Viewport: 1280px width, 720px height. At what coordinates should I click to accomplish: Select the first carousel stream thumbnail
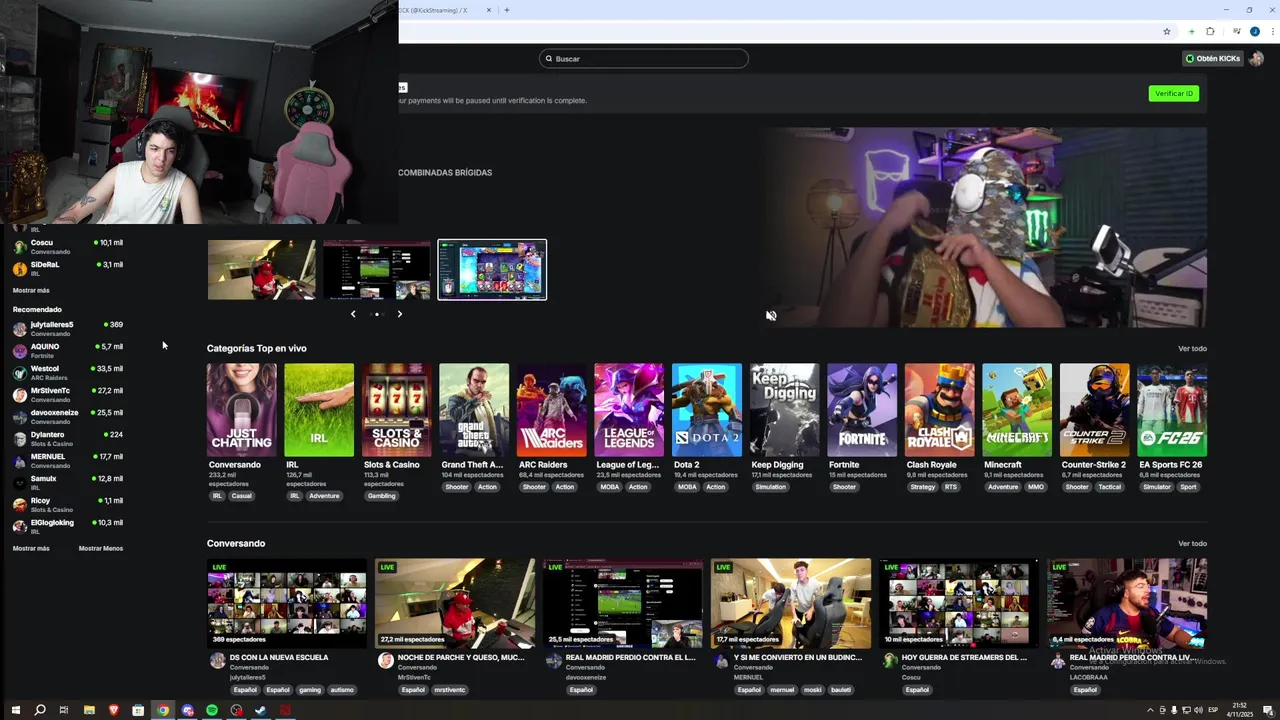point(261,270)
